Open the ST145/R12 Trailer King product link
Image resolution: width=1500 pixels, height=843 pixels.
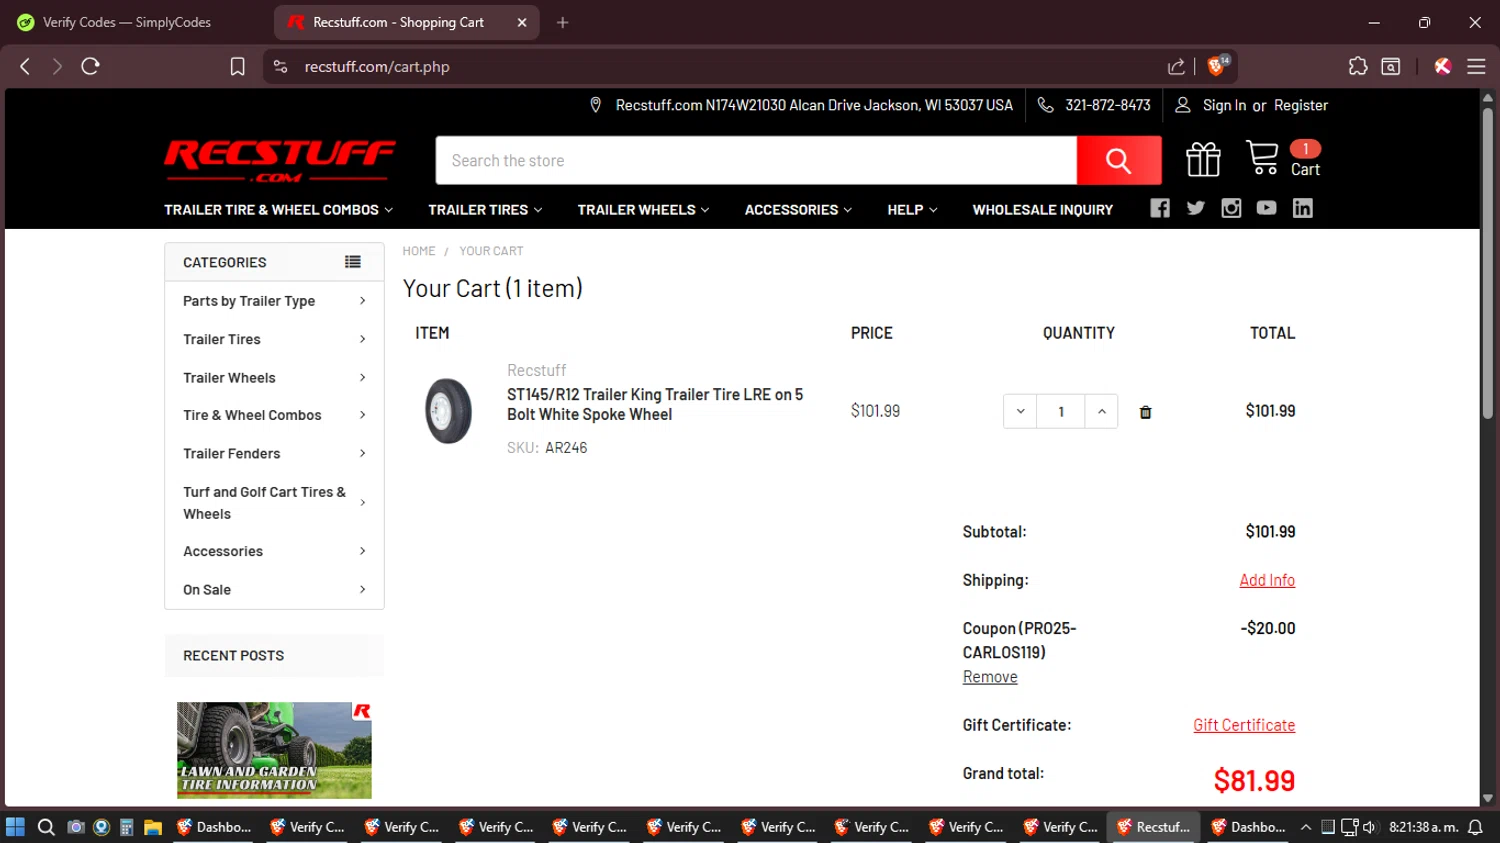(x=655, y=404)
